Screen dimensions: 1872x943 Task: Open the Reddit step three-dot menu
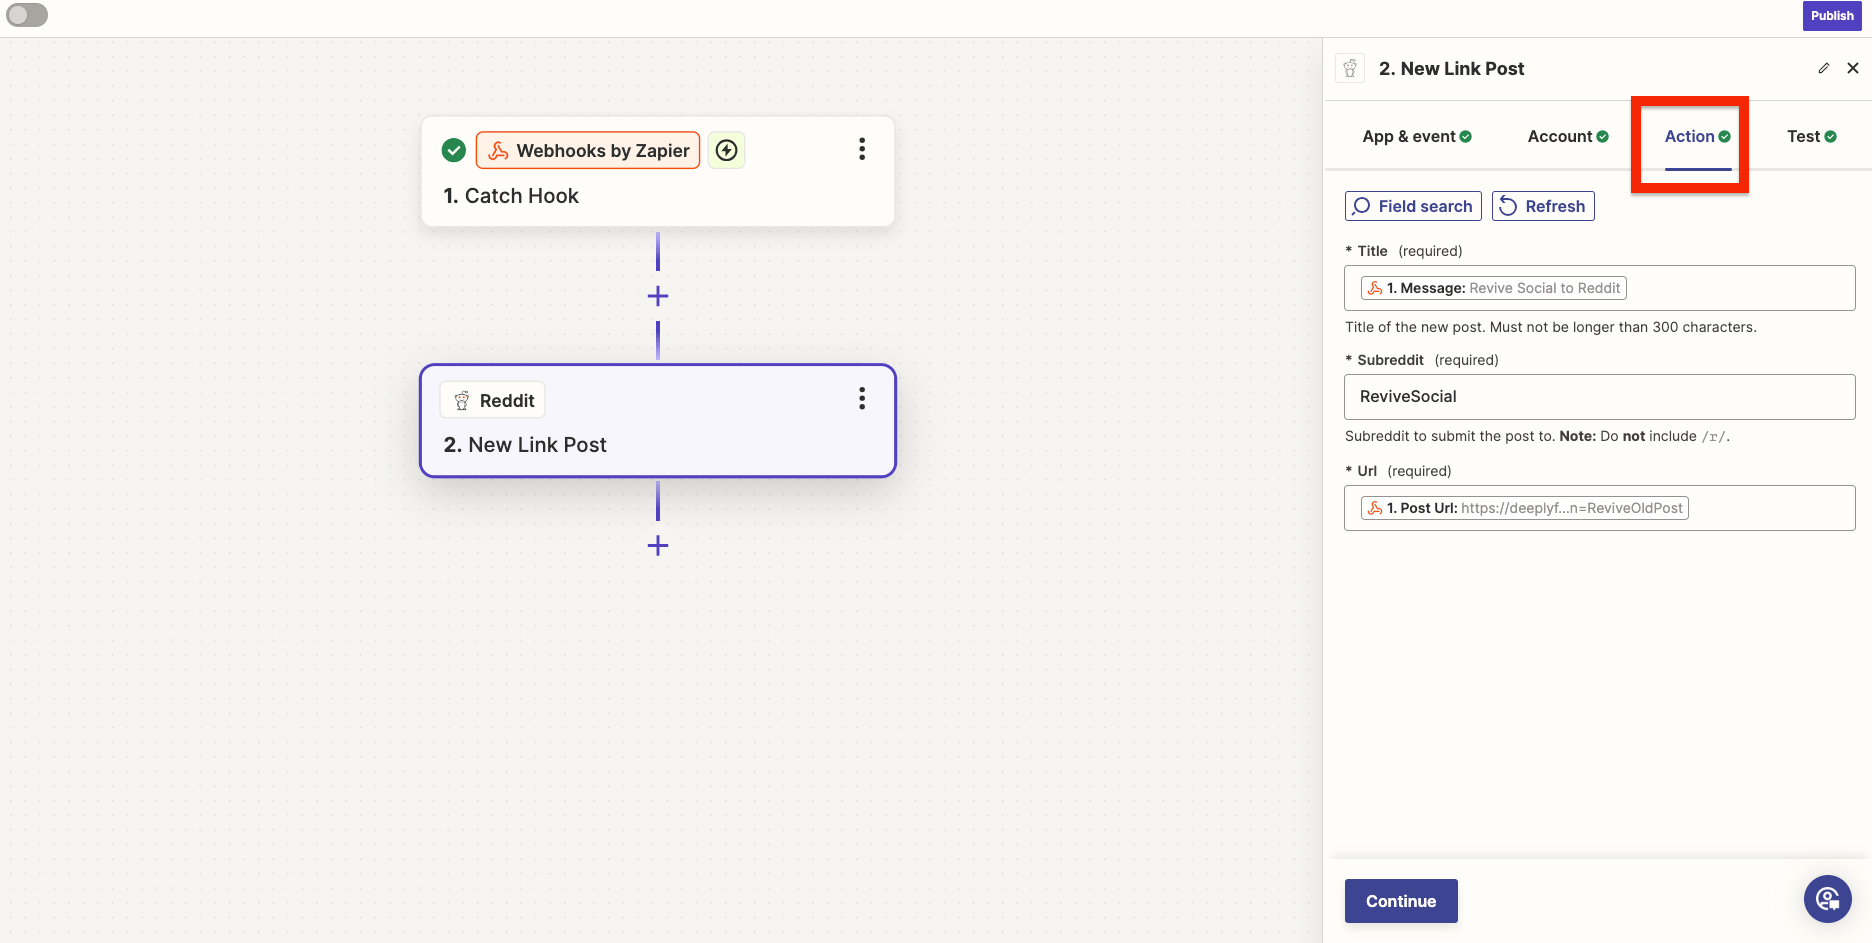(x=861, y=399)
